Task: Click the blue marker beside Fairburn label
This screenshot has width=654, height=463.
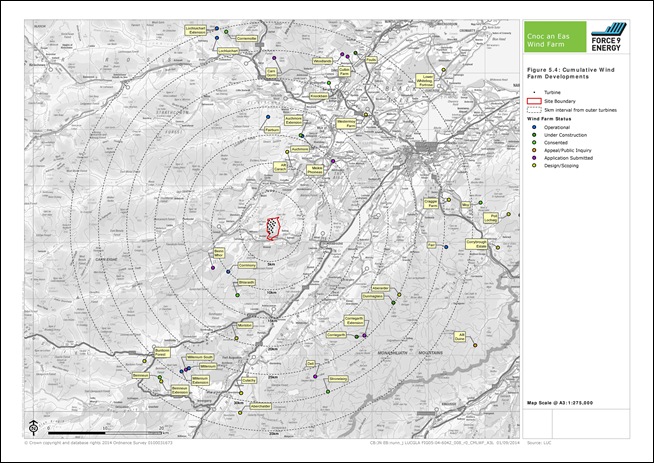Action: coord(268,117)
